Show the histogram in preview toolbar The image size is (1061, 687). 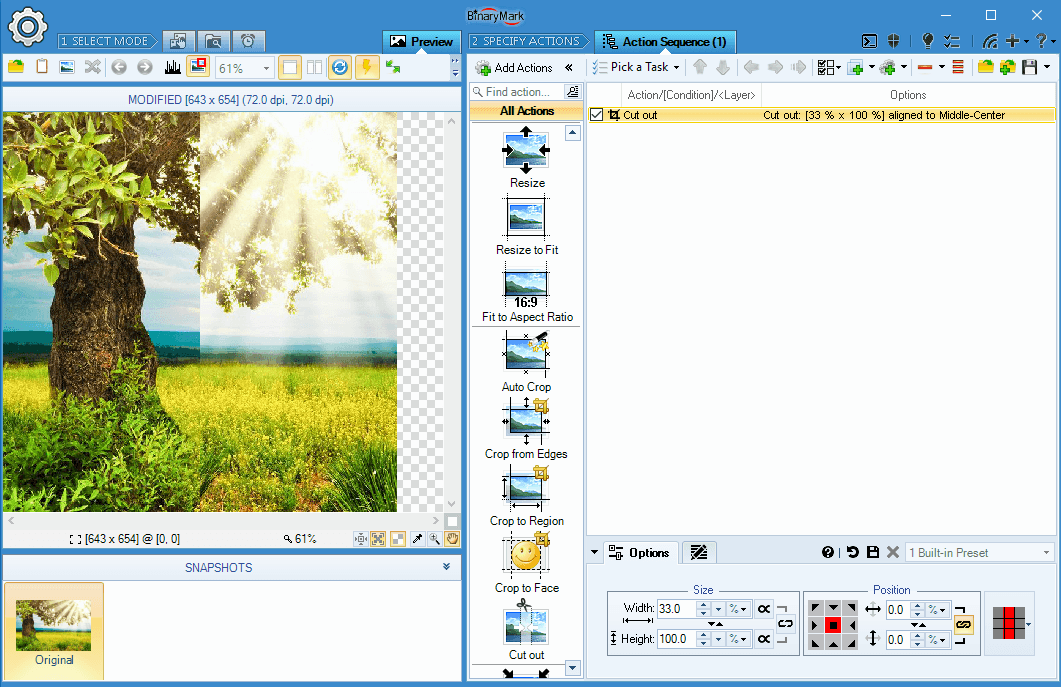[x=172, y=67]
